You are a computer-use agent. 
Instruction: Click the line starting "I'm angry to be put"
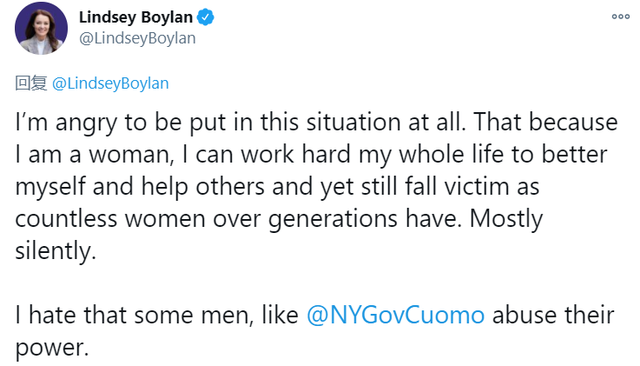coord(316,122)
